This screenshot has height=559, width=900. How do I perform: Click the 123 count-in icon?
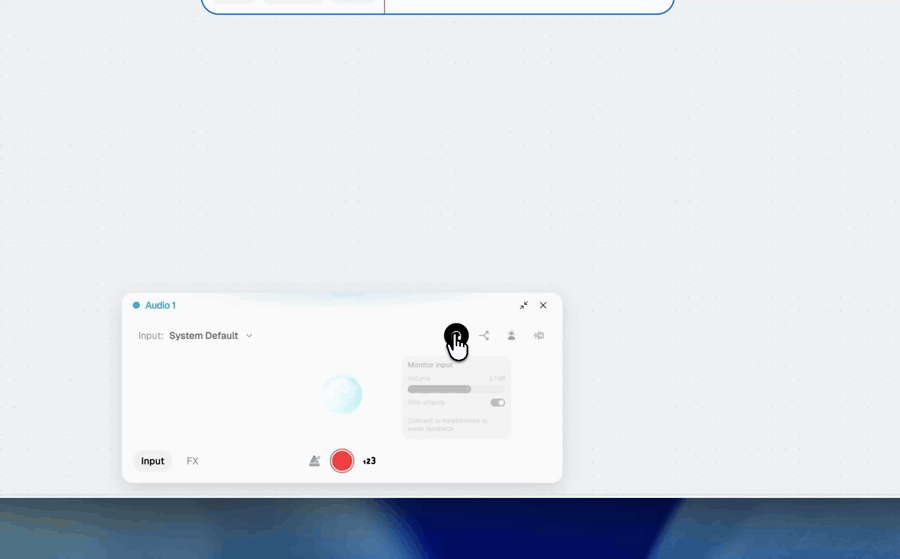369,461
